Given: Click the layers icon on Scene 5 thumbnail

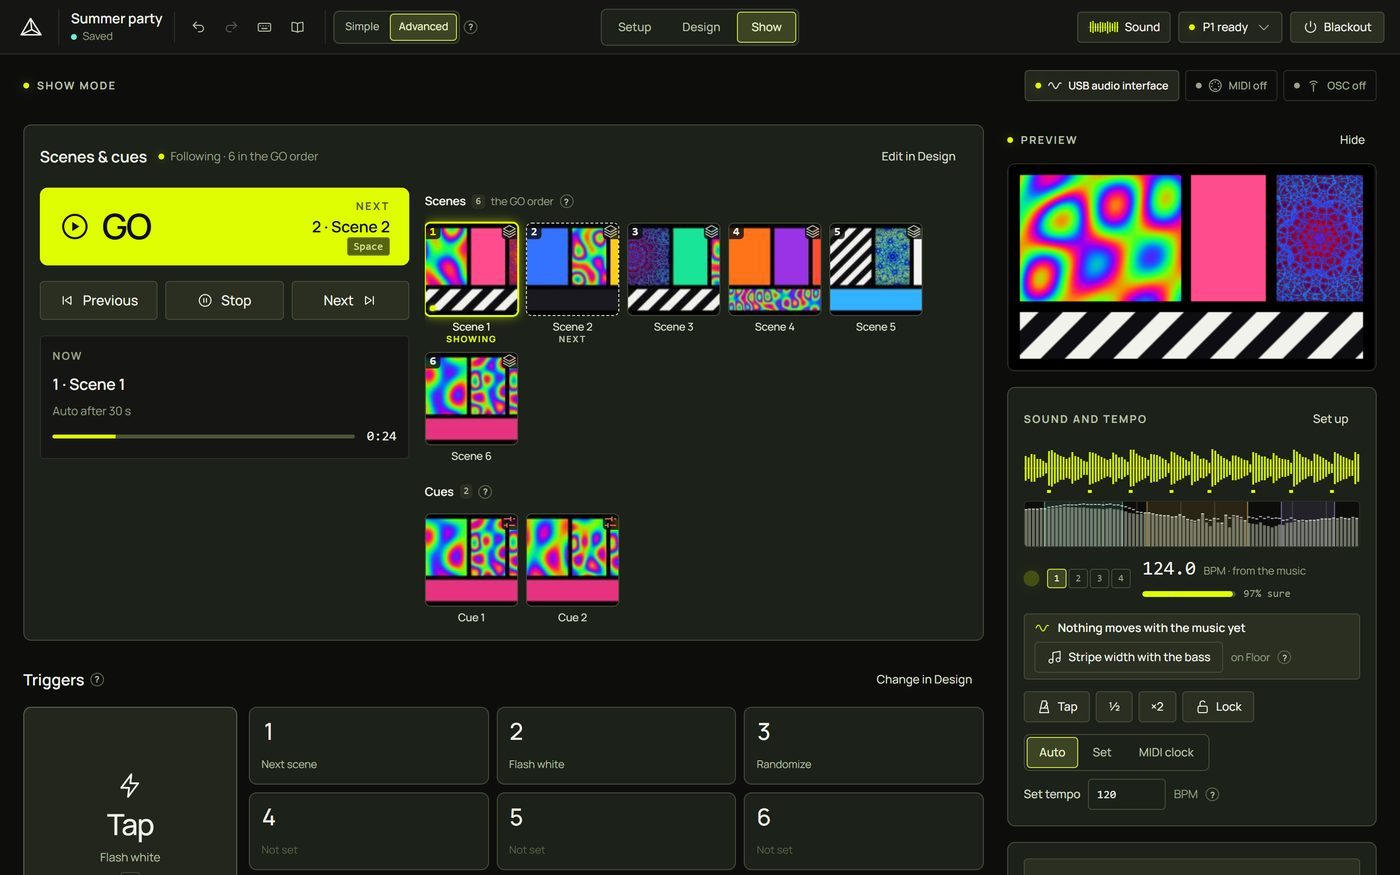Looking at the screenshot, I should pos(913,232).
